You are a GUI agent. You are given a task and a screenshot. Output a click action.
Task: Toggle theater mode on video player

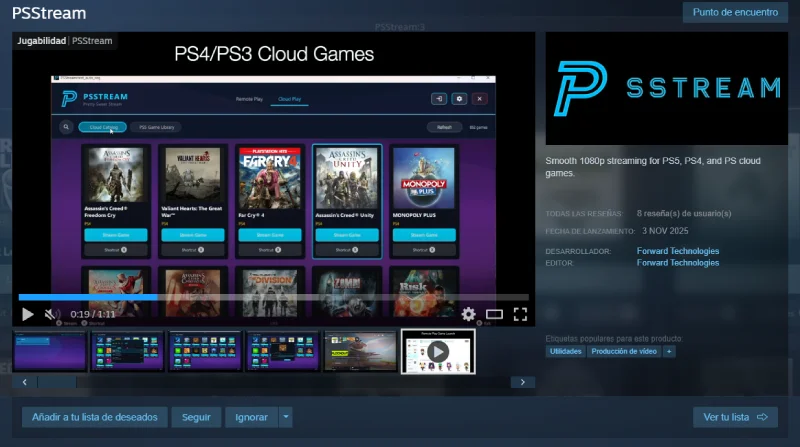494,314
